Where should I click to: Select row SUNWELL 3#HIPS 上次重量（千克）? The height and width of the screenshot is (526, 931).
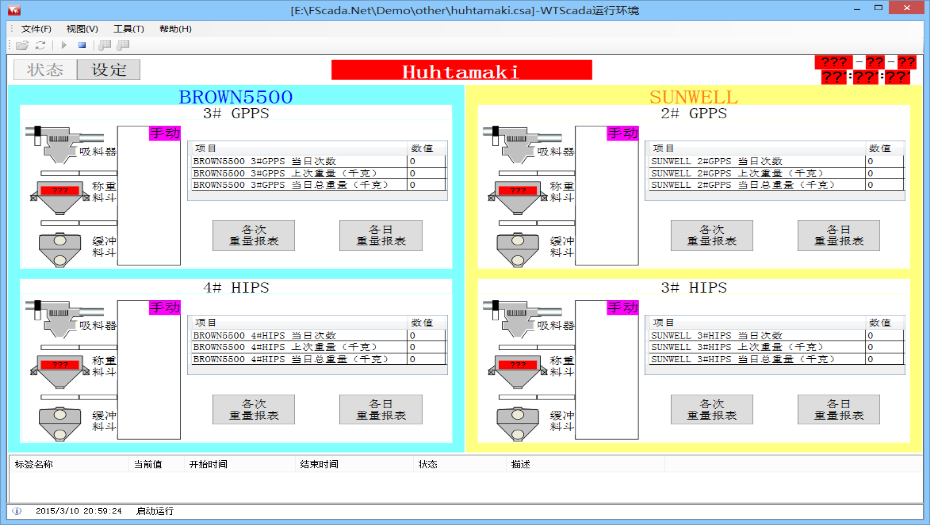pyautogui.click(x=777, y=347)
